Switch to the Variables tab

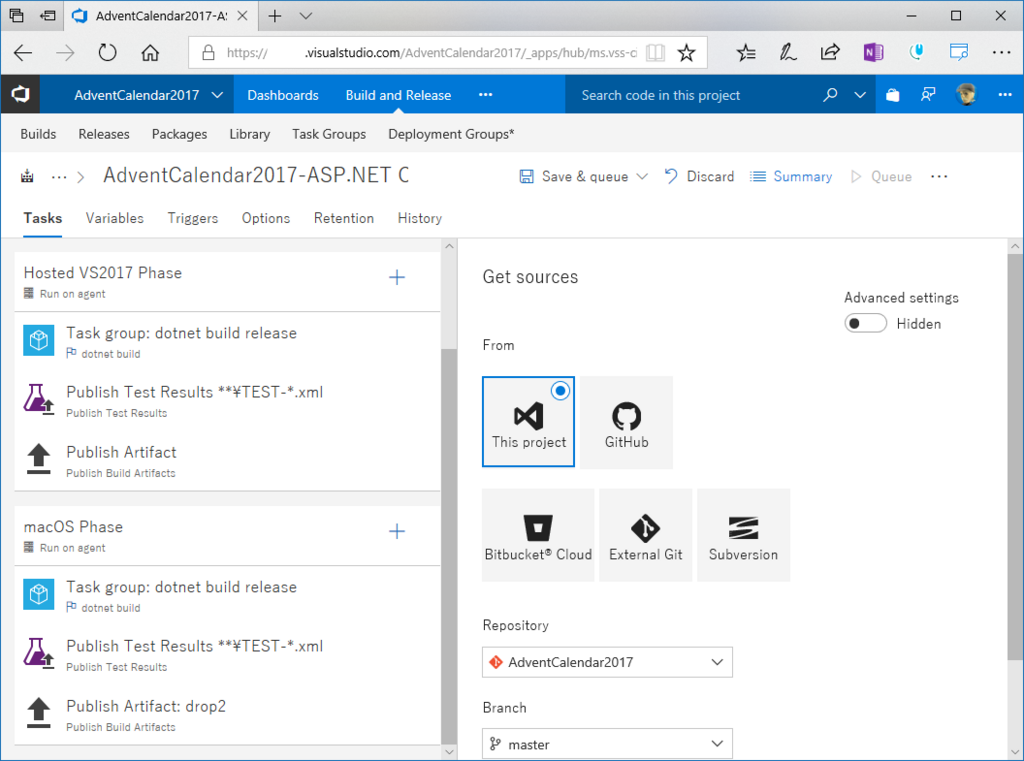[x=114, y=218]
